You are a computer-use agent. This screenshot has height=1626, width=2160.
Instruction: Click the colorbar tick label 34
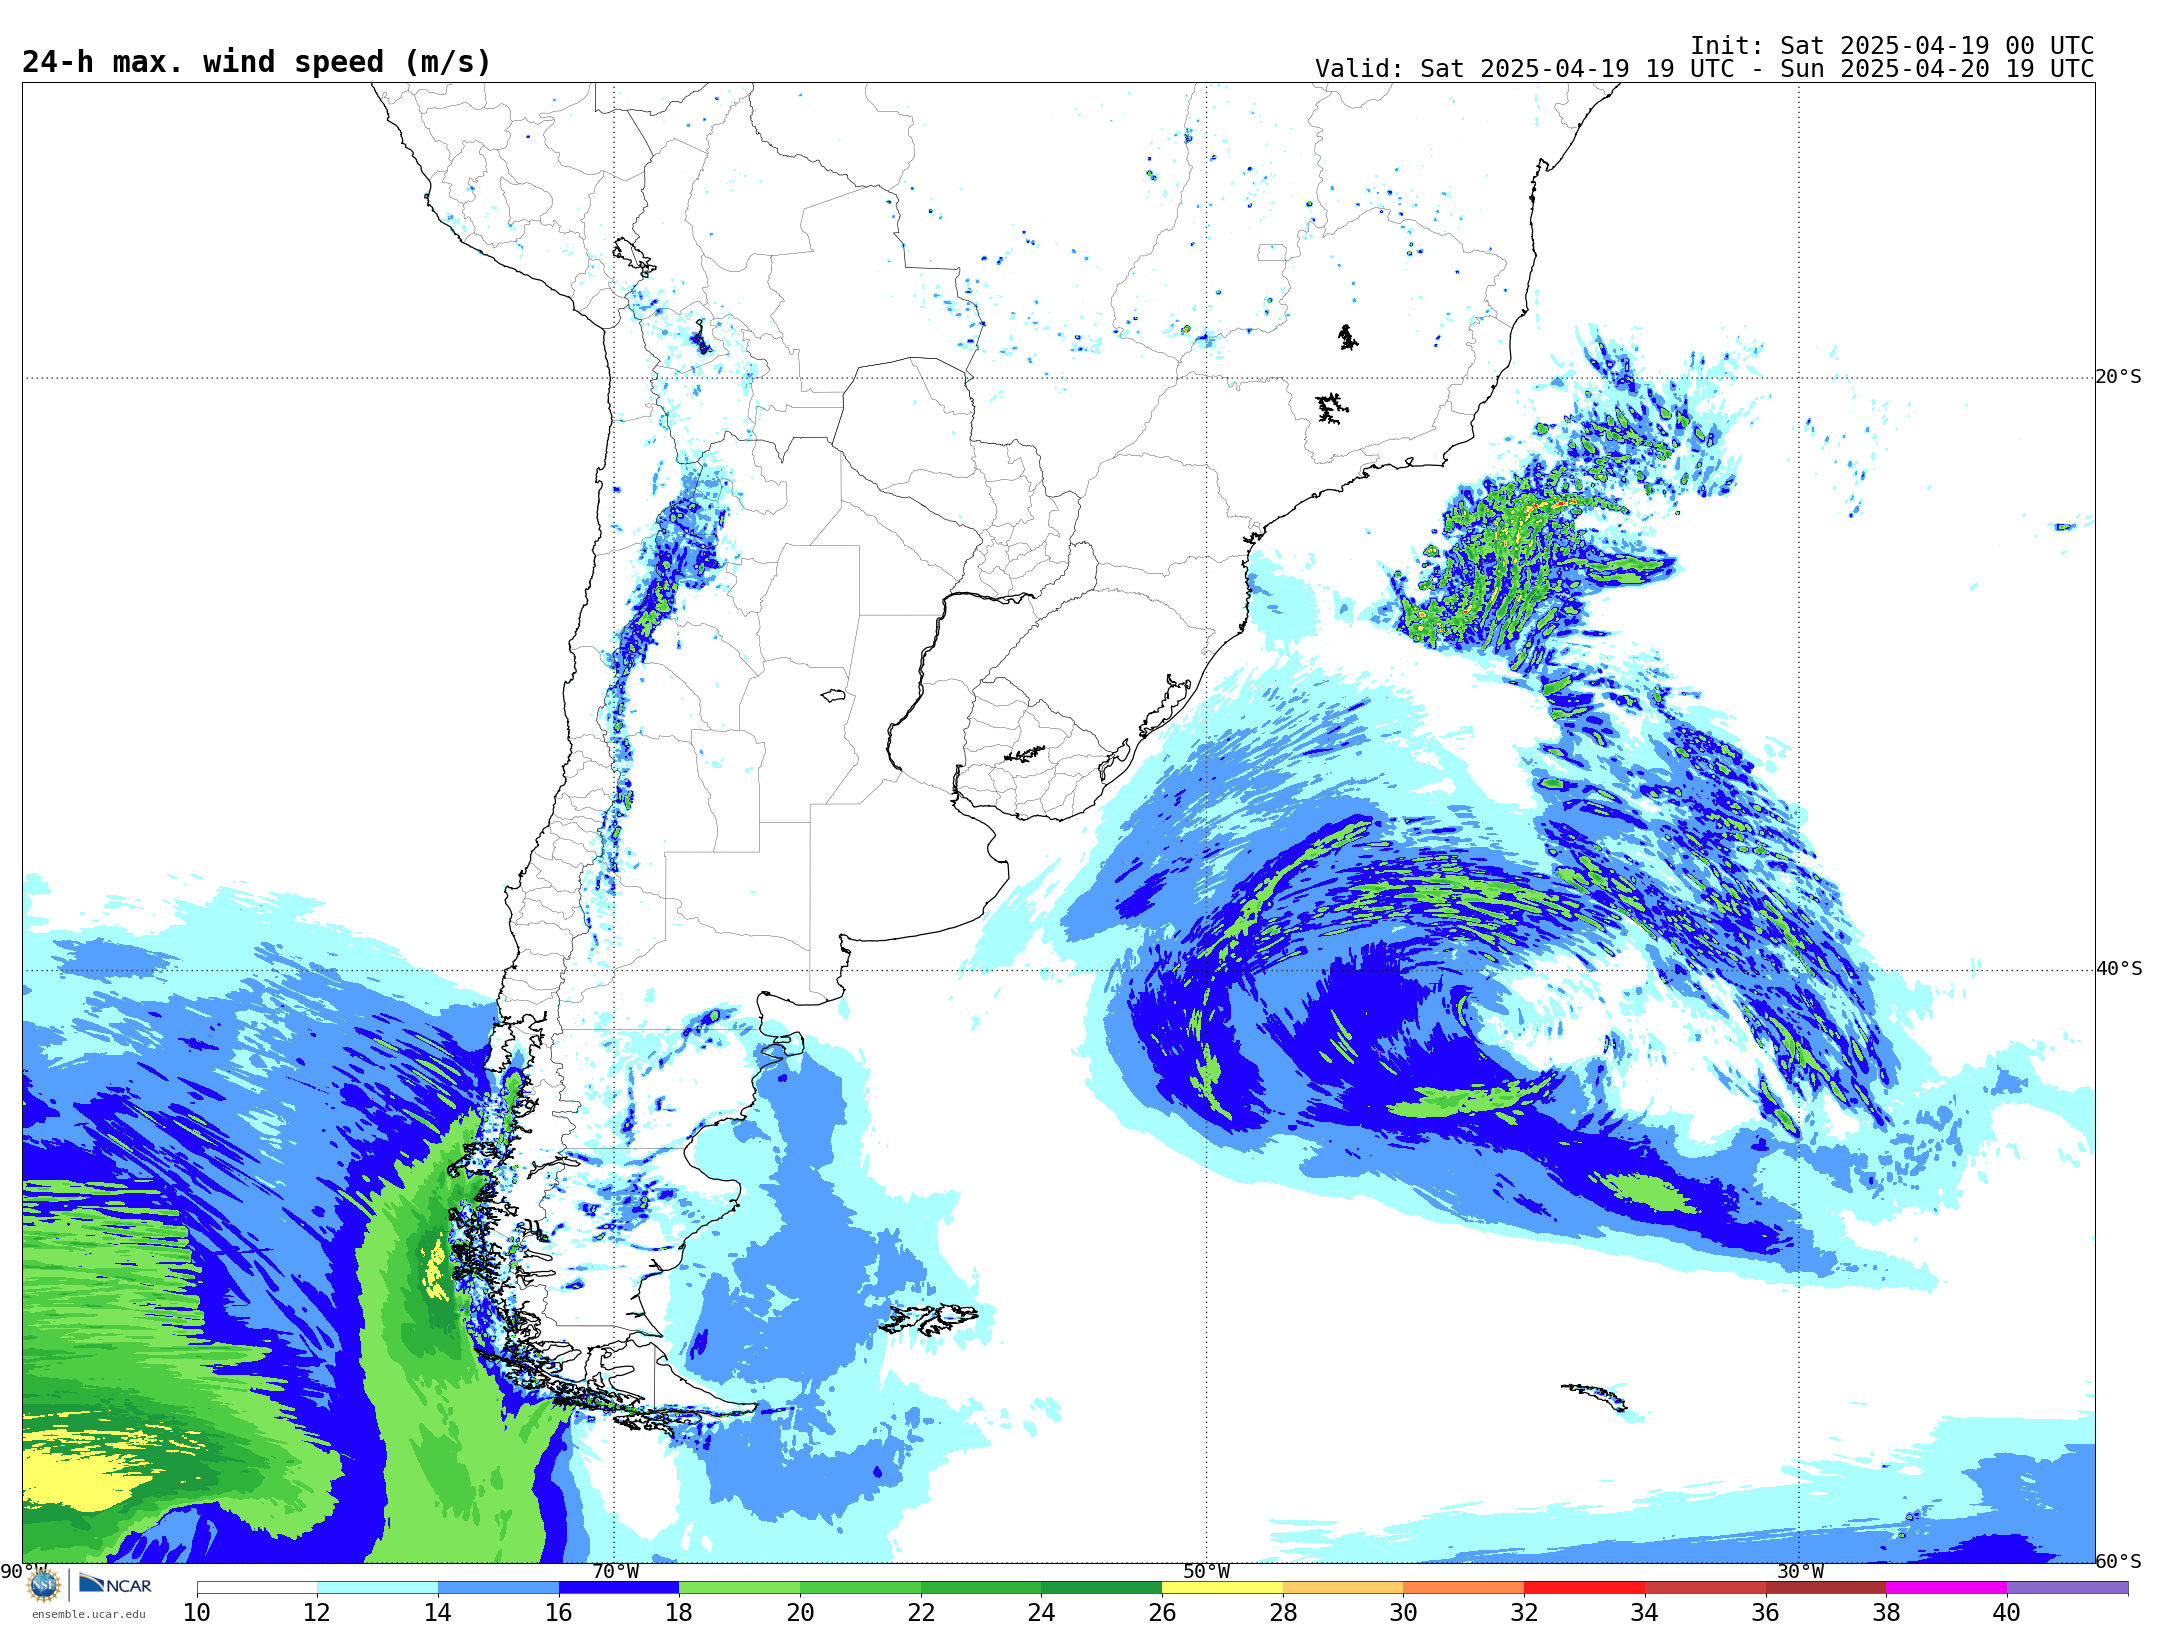pyautogui.click(x=1645, y=1612)
